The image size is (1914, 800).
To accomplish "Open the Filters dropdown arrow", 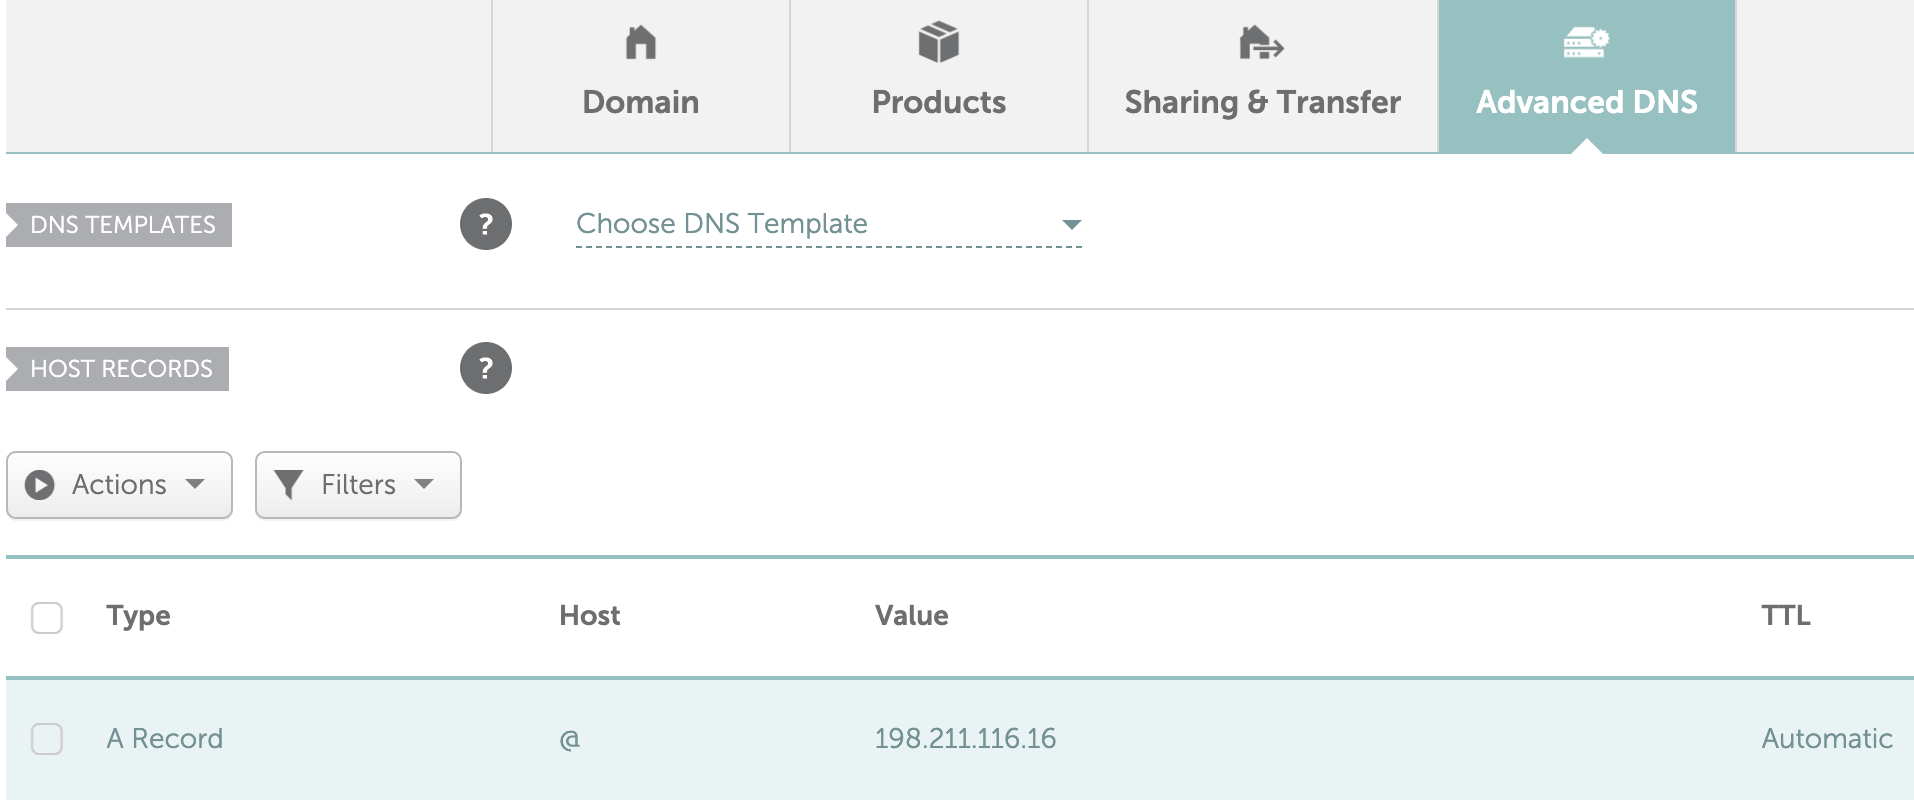I will 424,484.
